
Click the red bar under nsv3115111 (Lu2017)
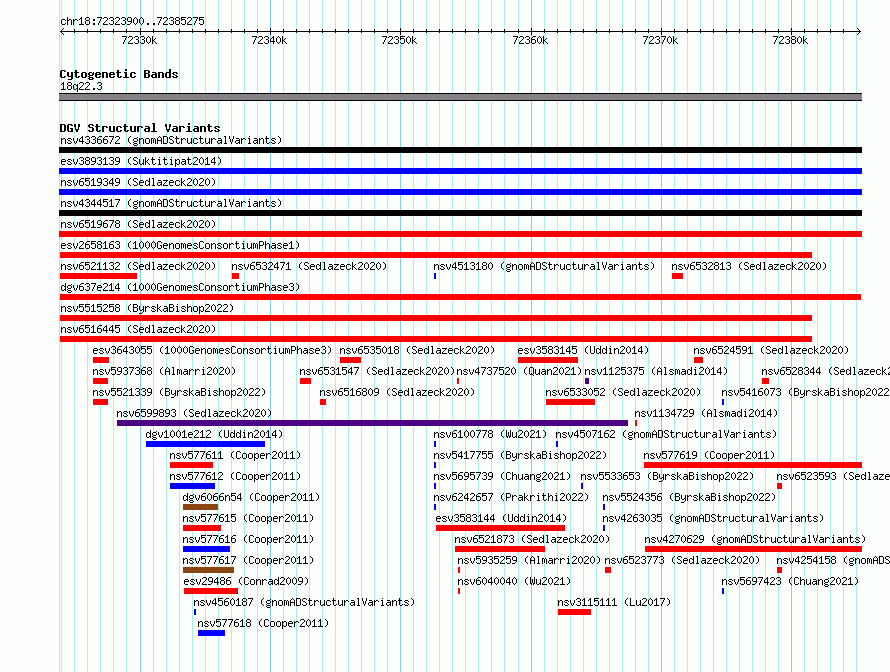574,612
